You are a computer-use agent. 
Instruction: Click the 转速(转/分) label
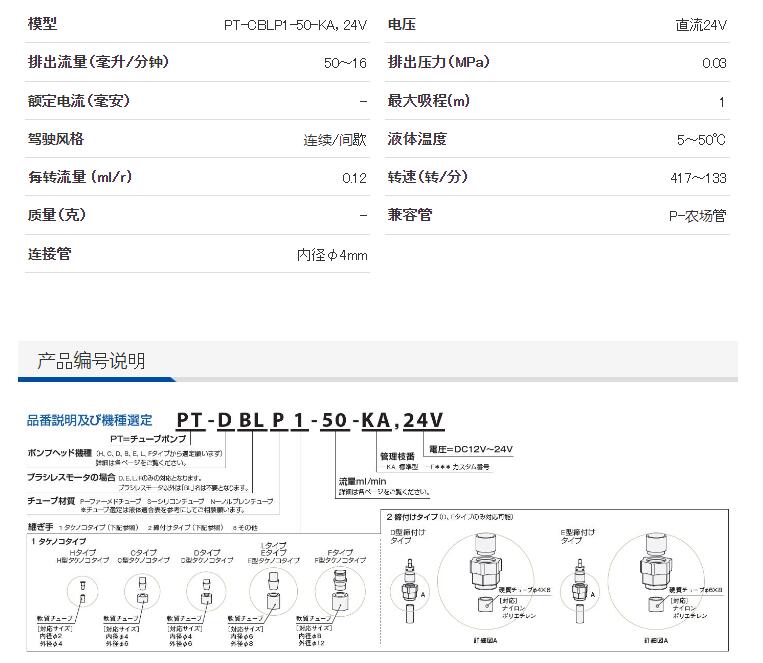point(428,177)
